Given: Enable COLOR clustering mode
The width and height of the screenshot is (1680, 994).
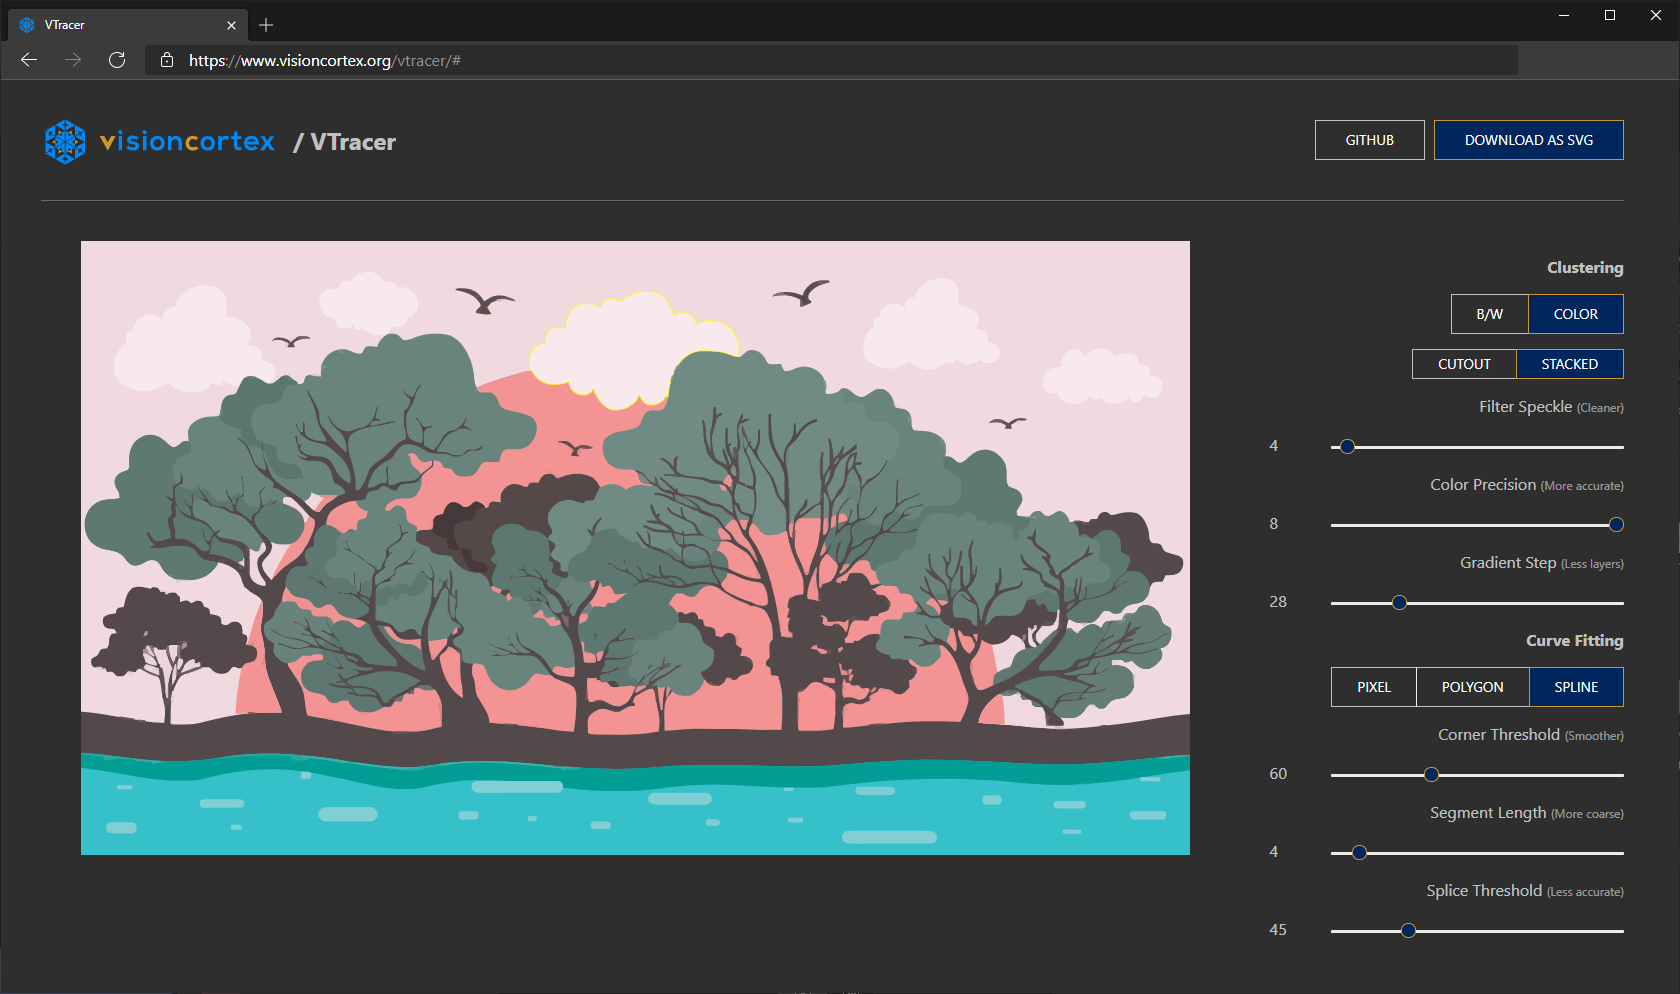Looking at the screenshot, I should coord(1575,314).
